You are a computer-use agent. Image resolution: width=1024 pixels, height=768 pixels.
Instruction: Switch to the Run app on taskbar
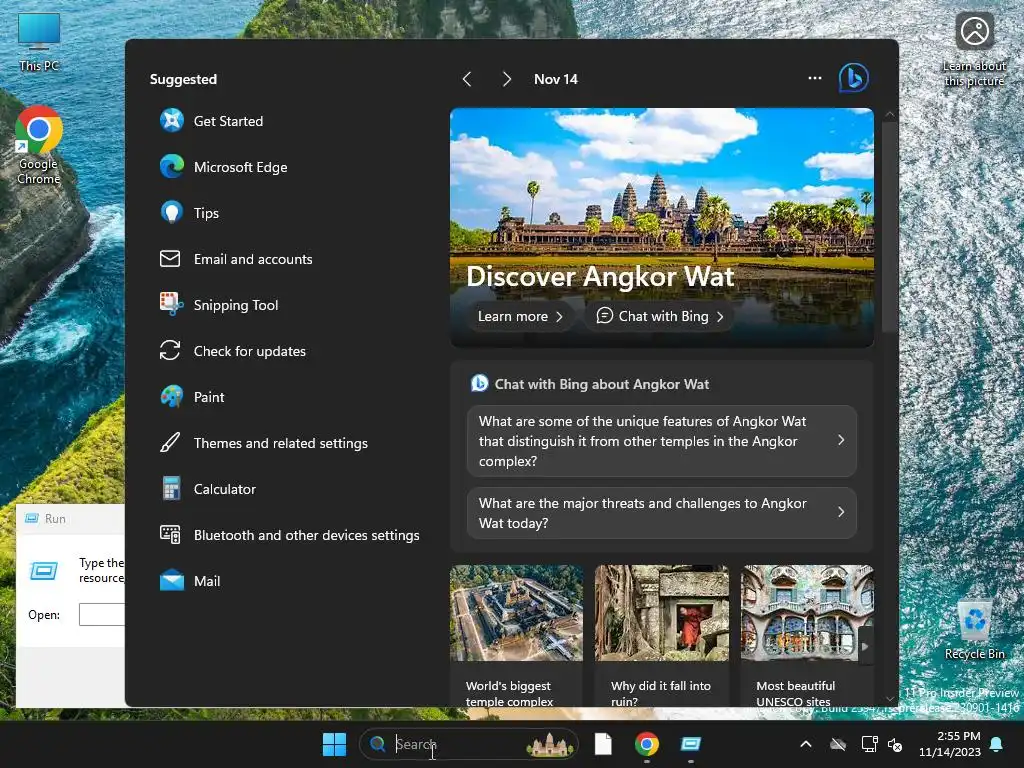pyautogui.click(x=690, y=744)
